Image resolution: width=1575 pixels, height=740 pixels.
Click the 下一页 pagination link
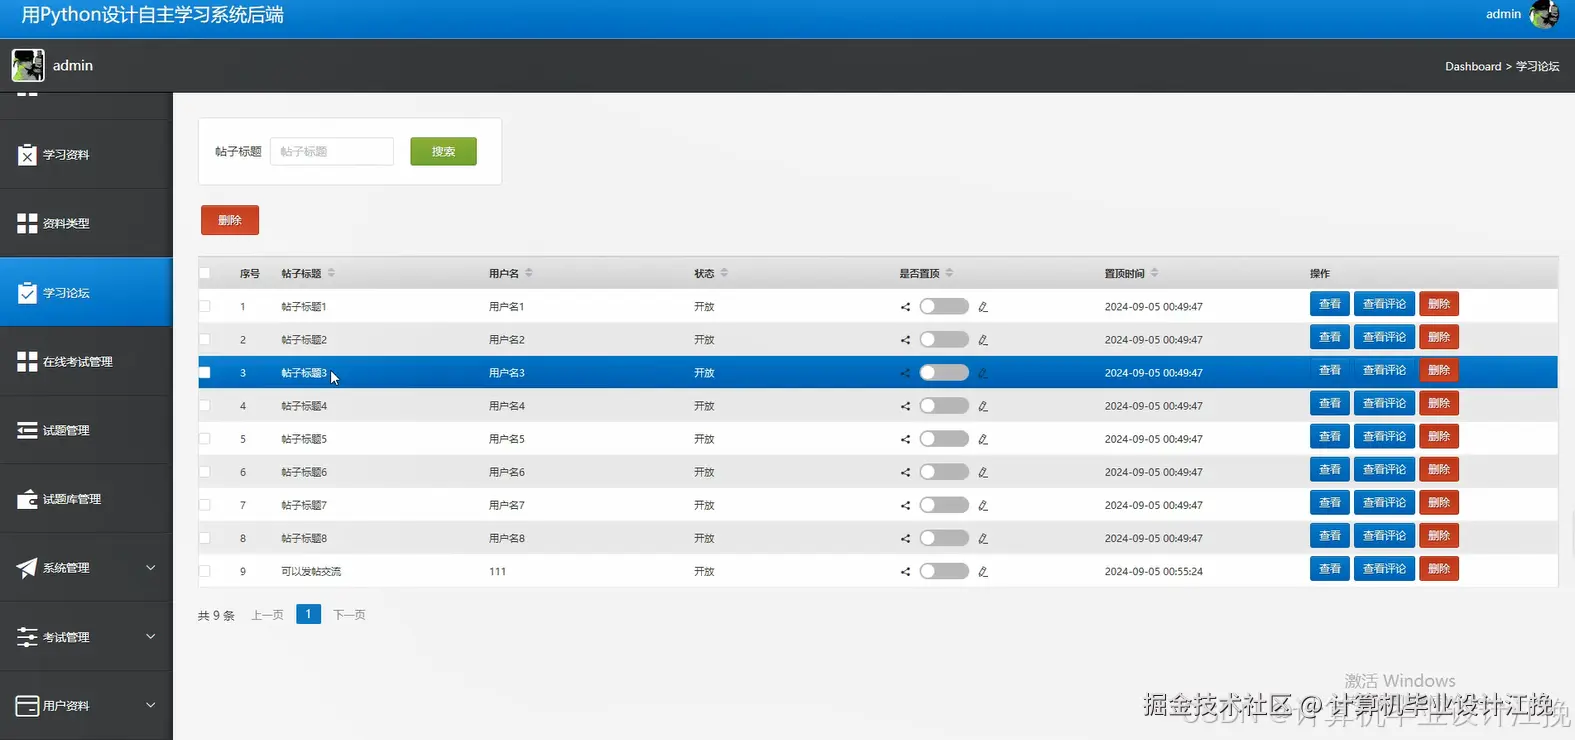[349, 615]
